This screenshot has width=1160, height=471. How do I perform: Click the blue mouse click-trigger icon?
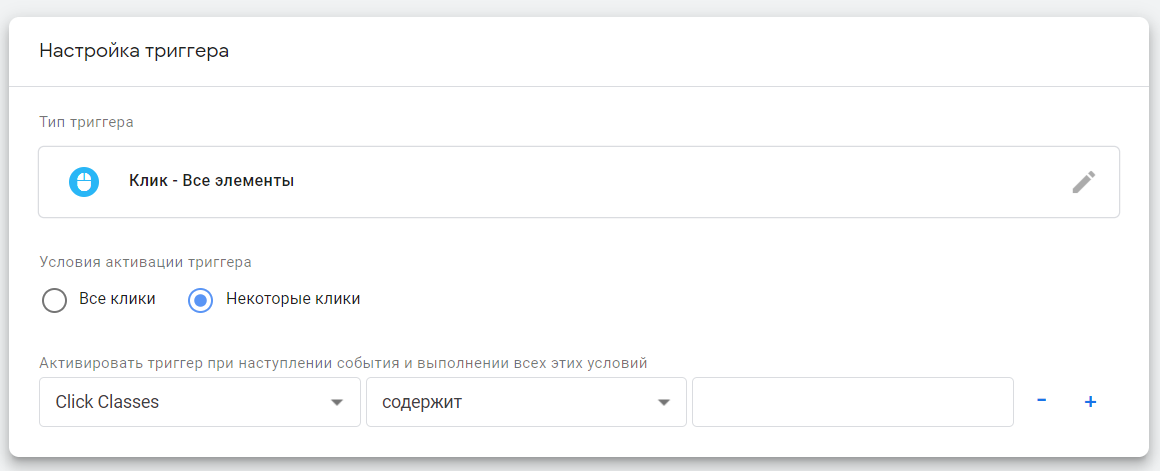click(84, 182)
